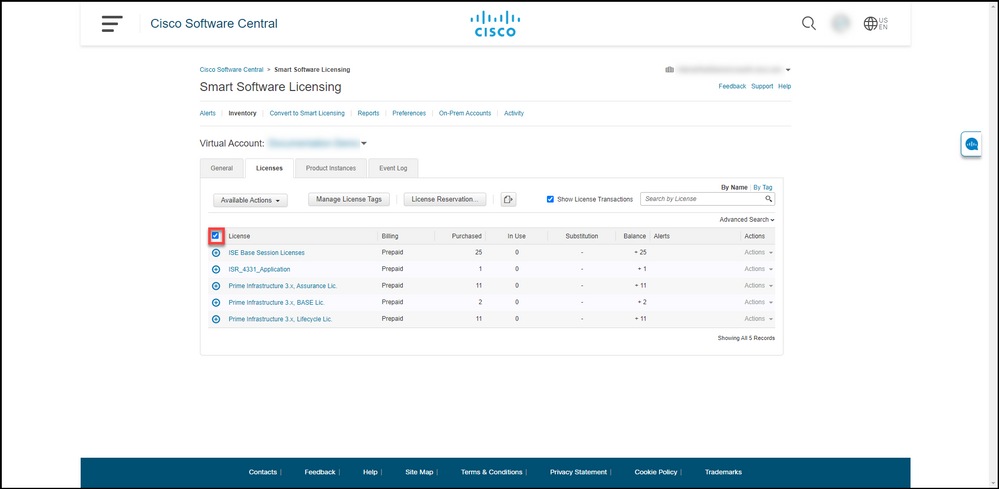The image size is (999, 489).
Task: Select the By Name view
Action: point(734,188)
